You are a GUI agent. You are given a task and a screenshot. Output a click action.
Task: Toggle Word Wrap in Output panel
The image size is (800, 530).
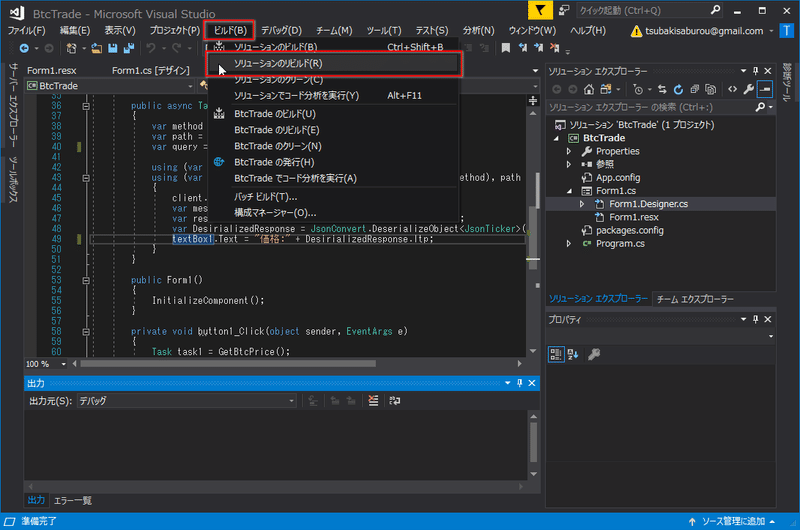click(x=394, y=401)
